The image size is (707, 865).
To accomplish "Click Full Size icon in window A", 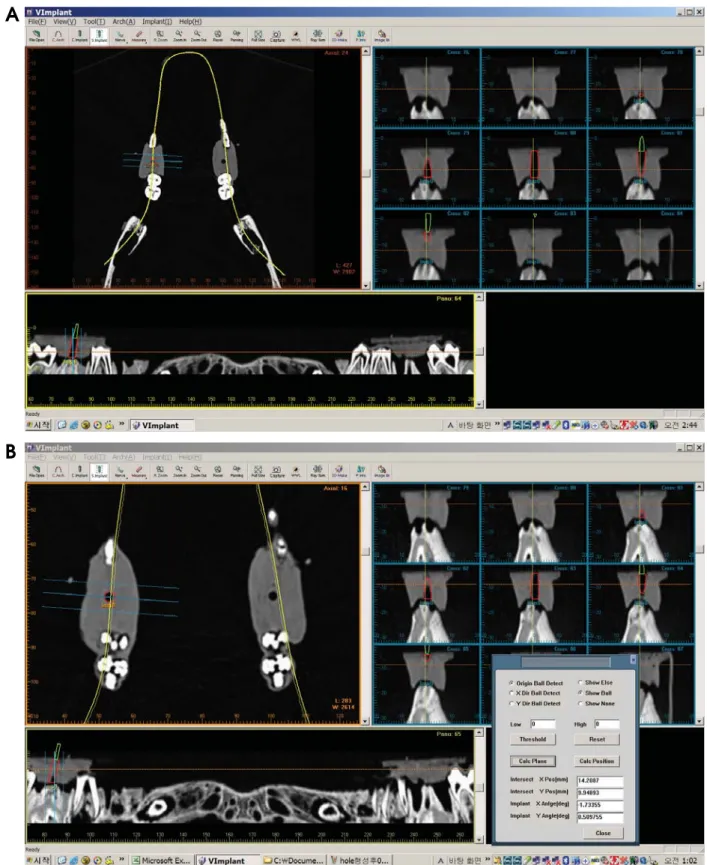I will point(258,36).
